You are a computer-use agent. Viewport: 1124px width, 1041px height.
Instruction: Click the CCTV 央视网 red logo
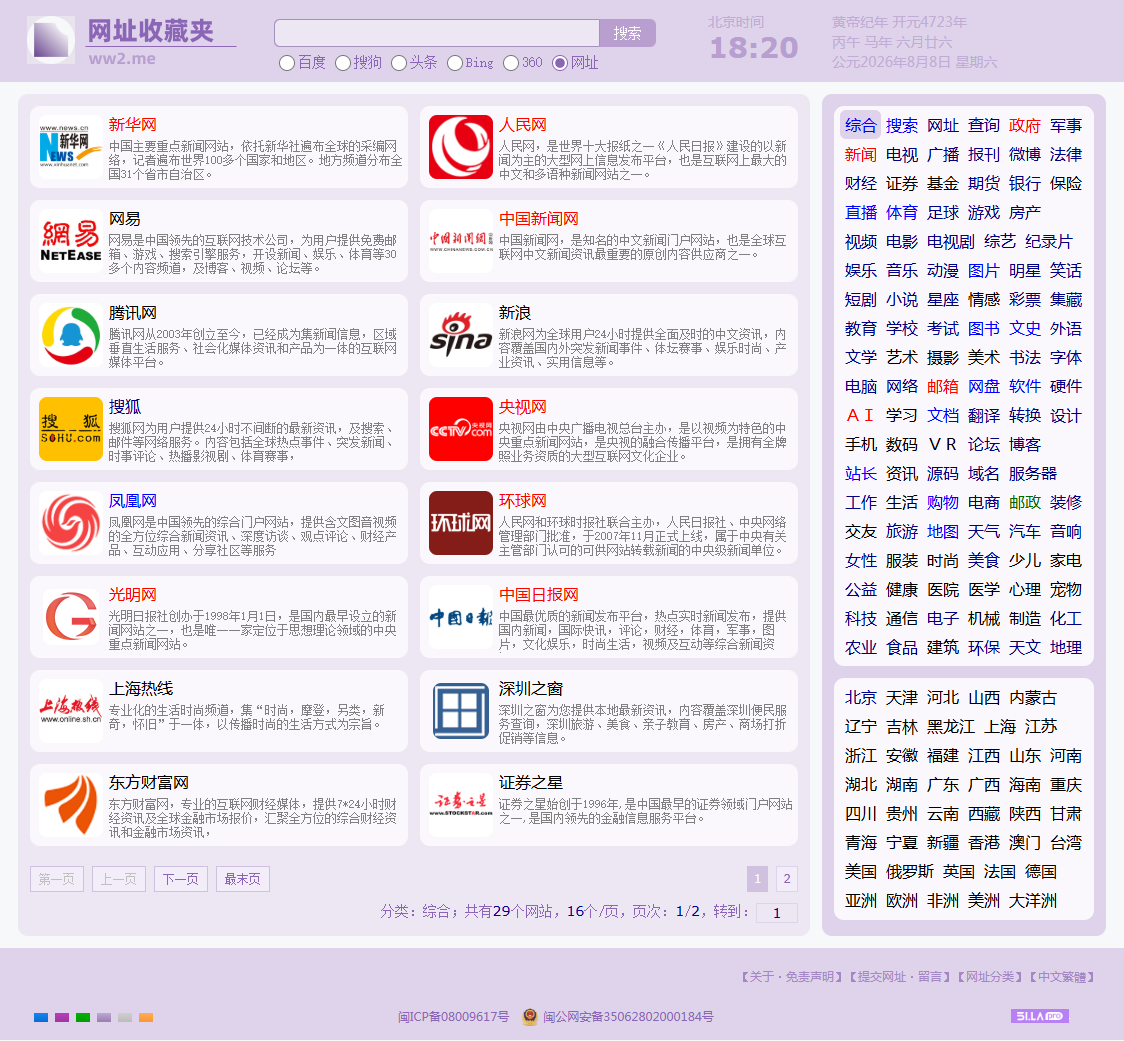point(461,429)
